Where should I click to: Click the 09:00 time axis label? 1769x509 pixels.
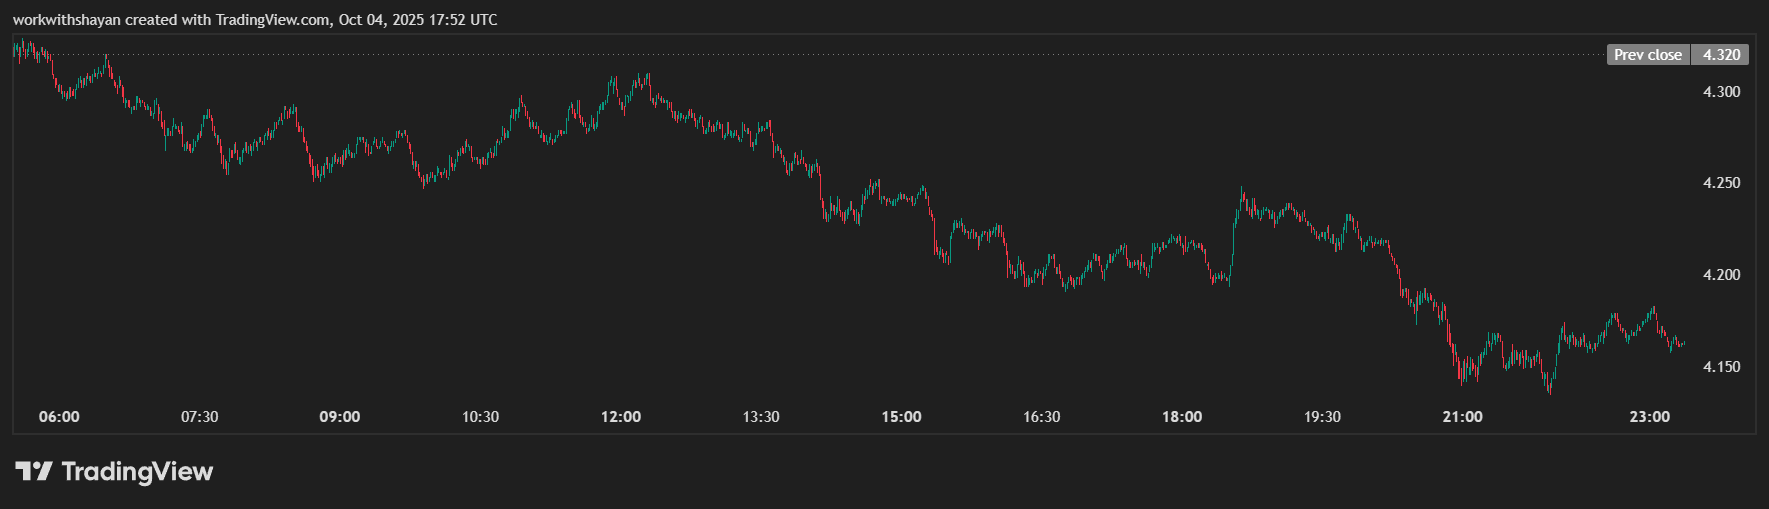coord(340,417)
